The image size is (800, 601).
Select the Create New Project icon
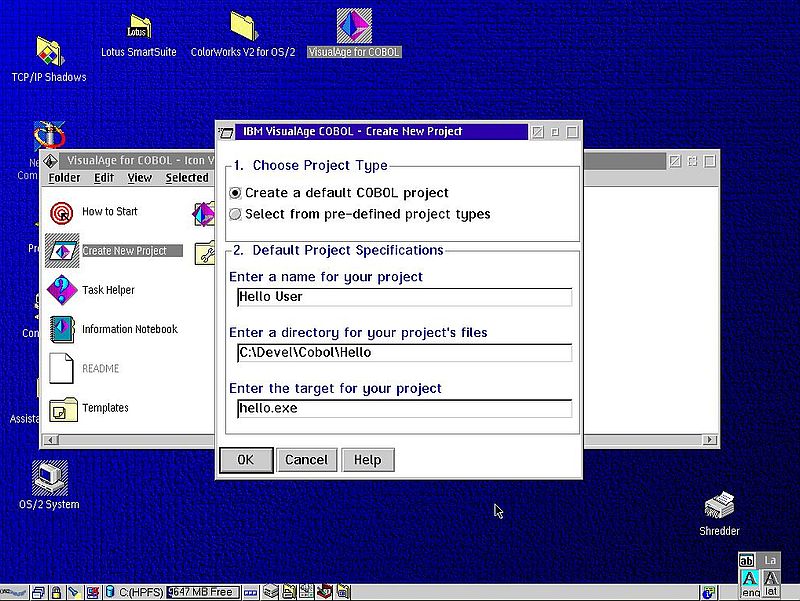[x=62, y=251]
